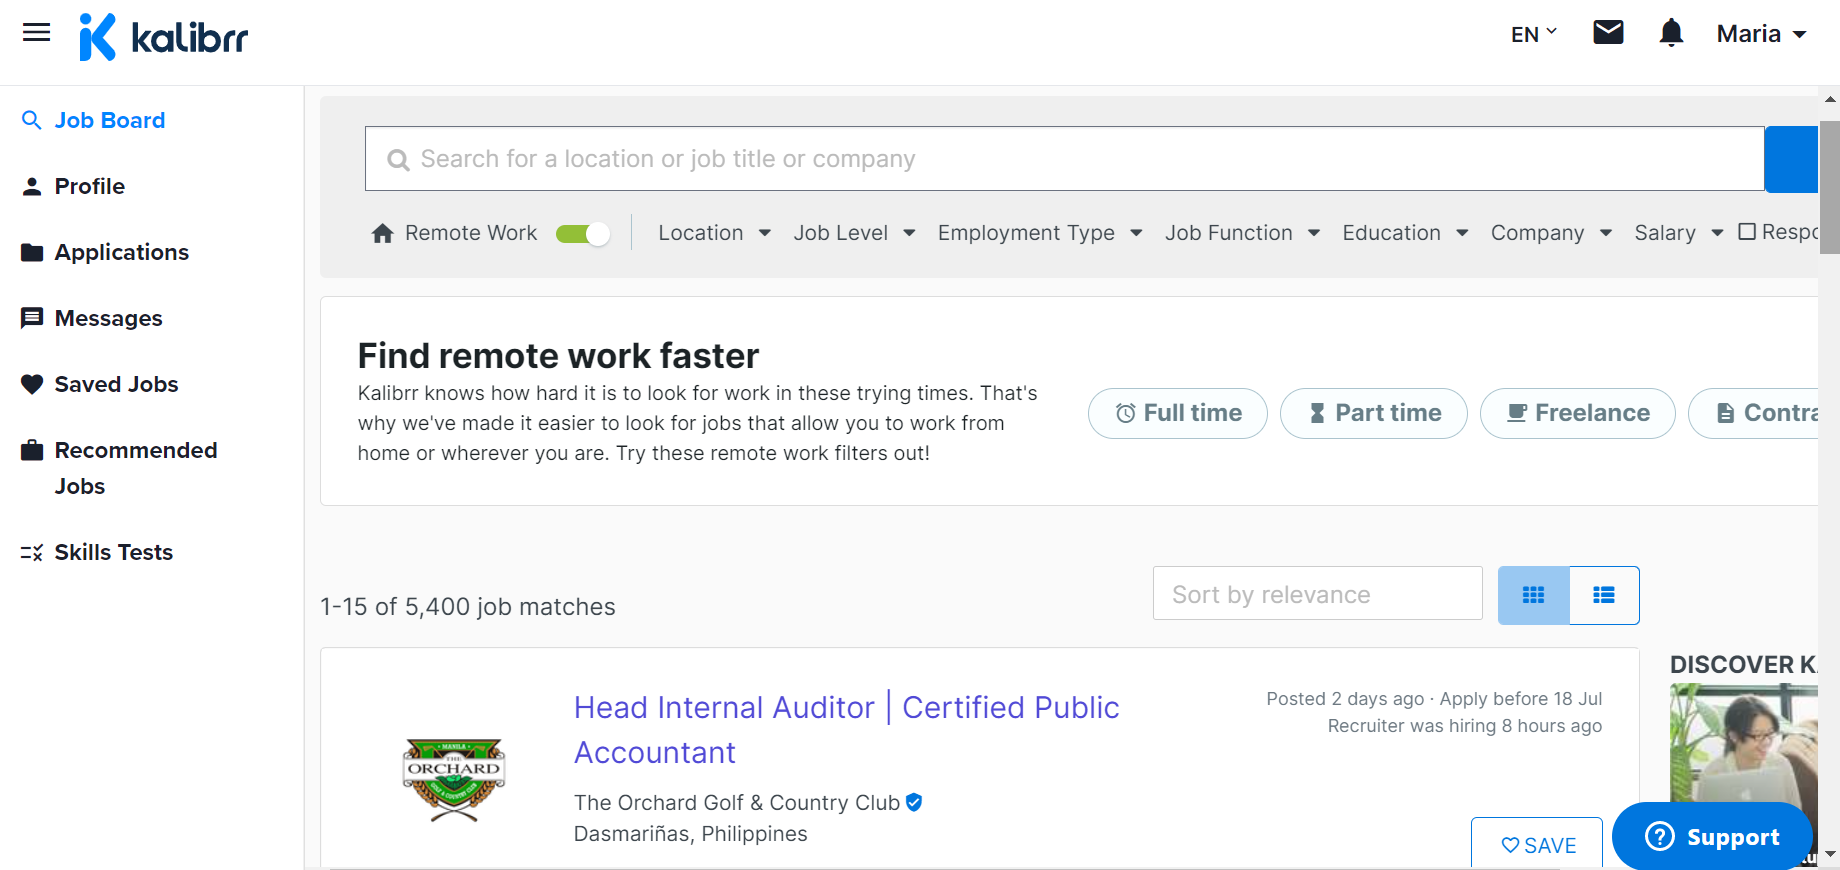
Task: Open the notifications bell
Action: [x=1671, y=33]
